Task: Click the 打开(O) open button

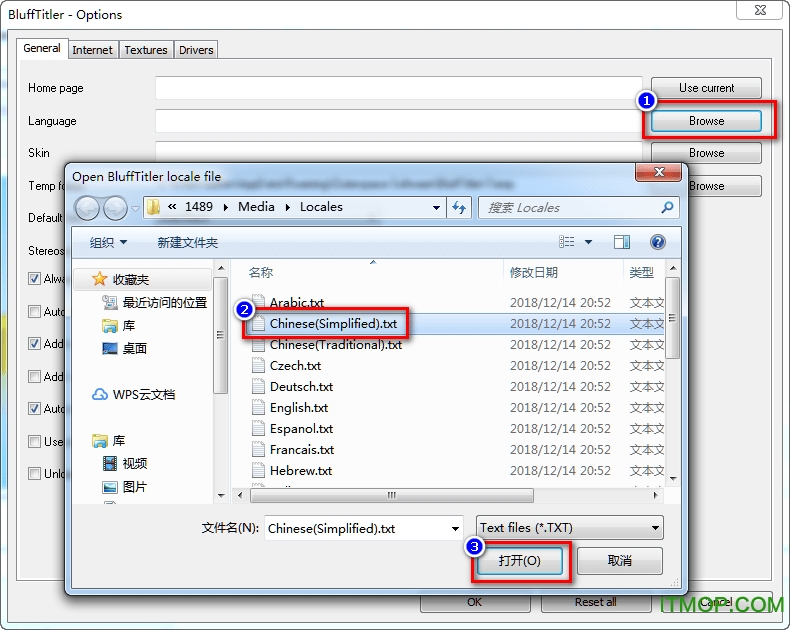Action: click(x=519, y=560)
